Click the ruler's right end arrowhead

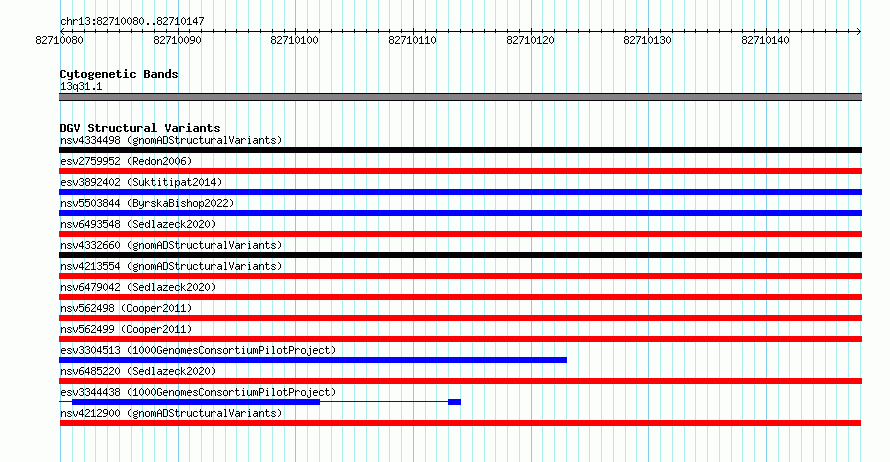(x=859, y=31)
